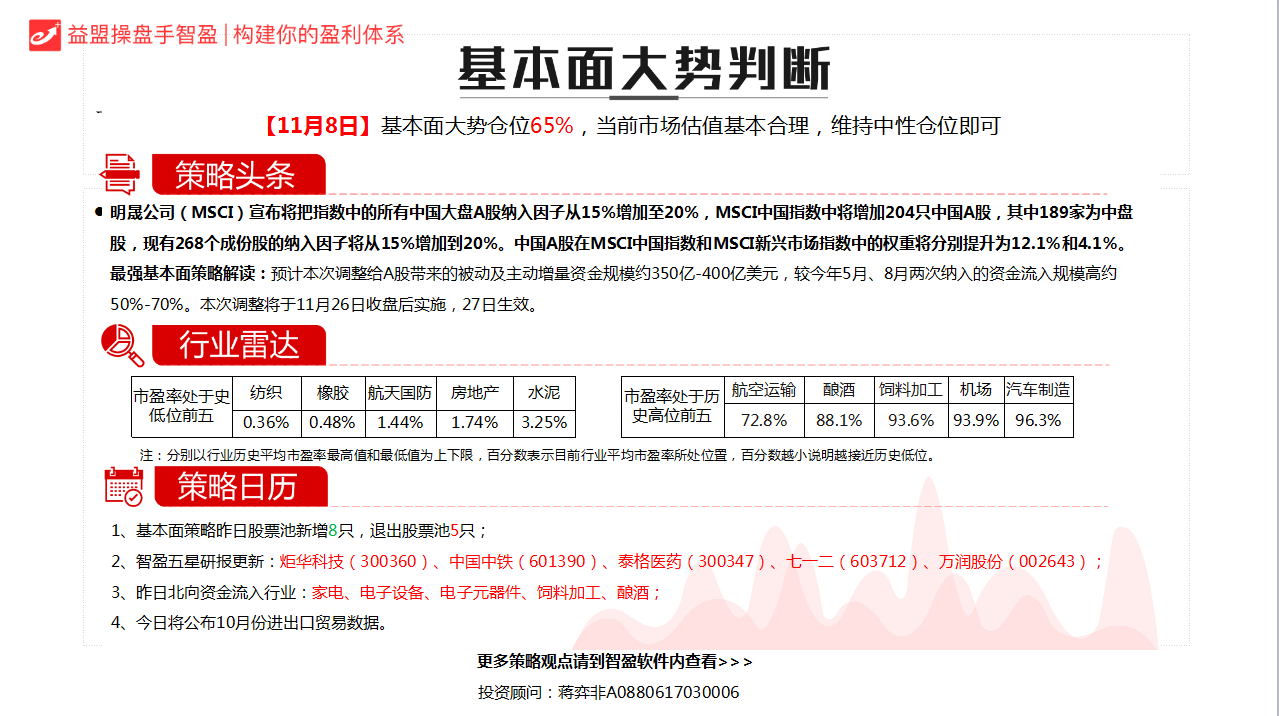
Task: Click the newspaper icon beside 策略头条
Action: (x=120, y=174)
